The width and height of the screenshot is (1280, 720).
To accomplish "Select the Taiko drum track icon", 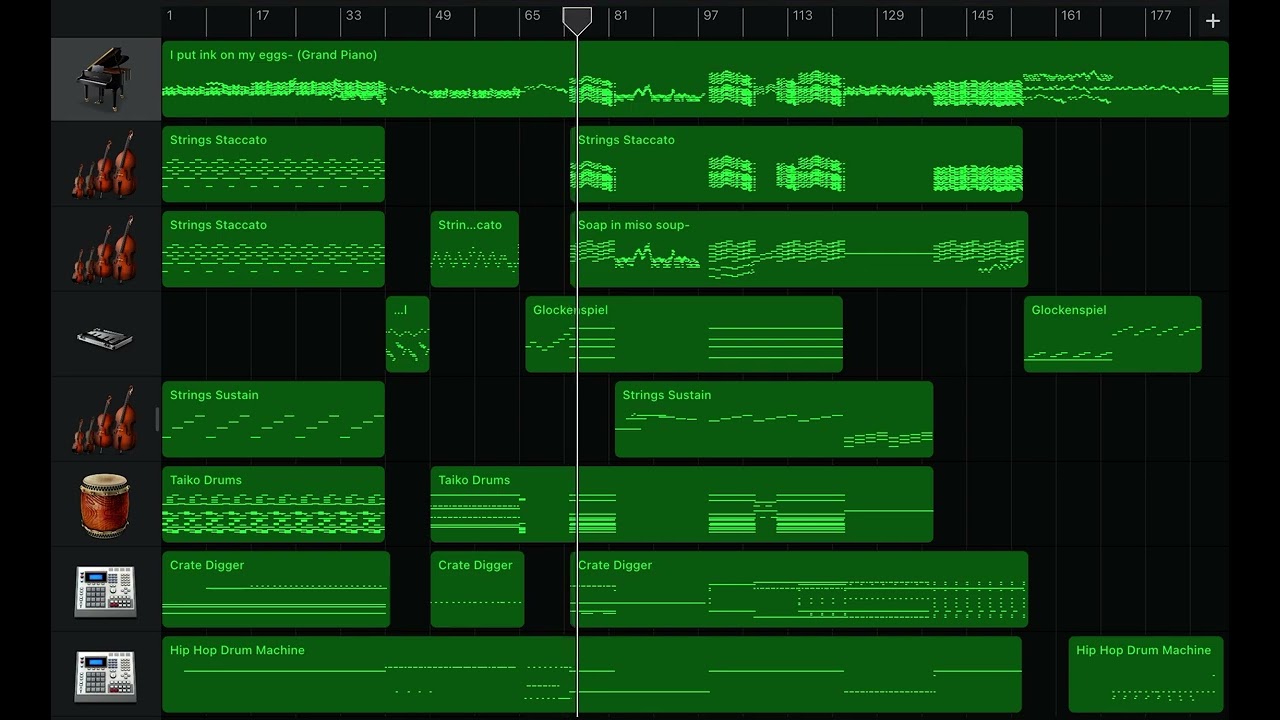I will 105,505.
